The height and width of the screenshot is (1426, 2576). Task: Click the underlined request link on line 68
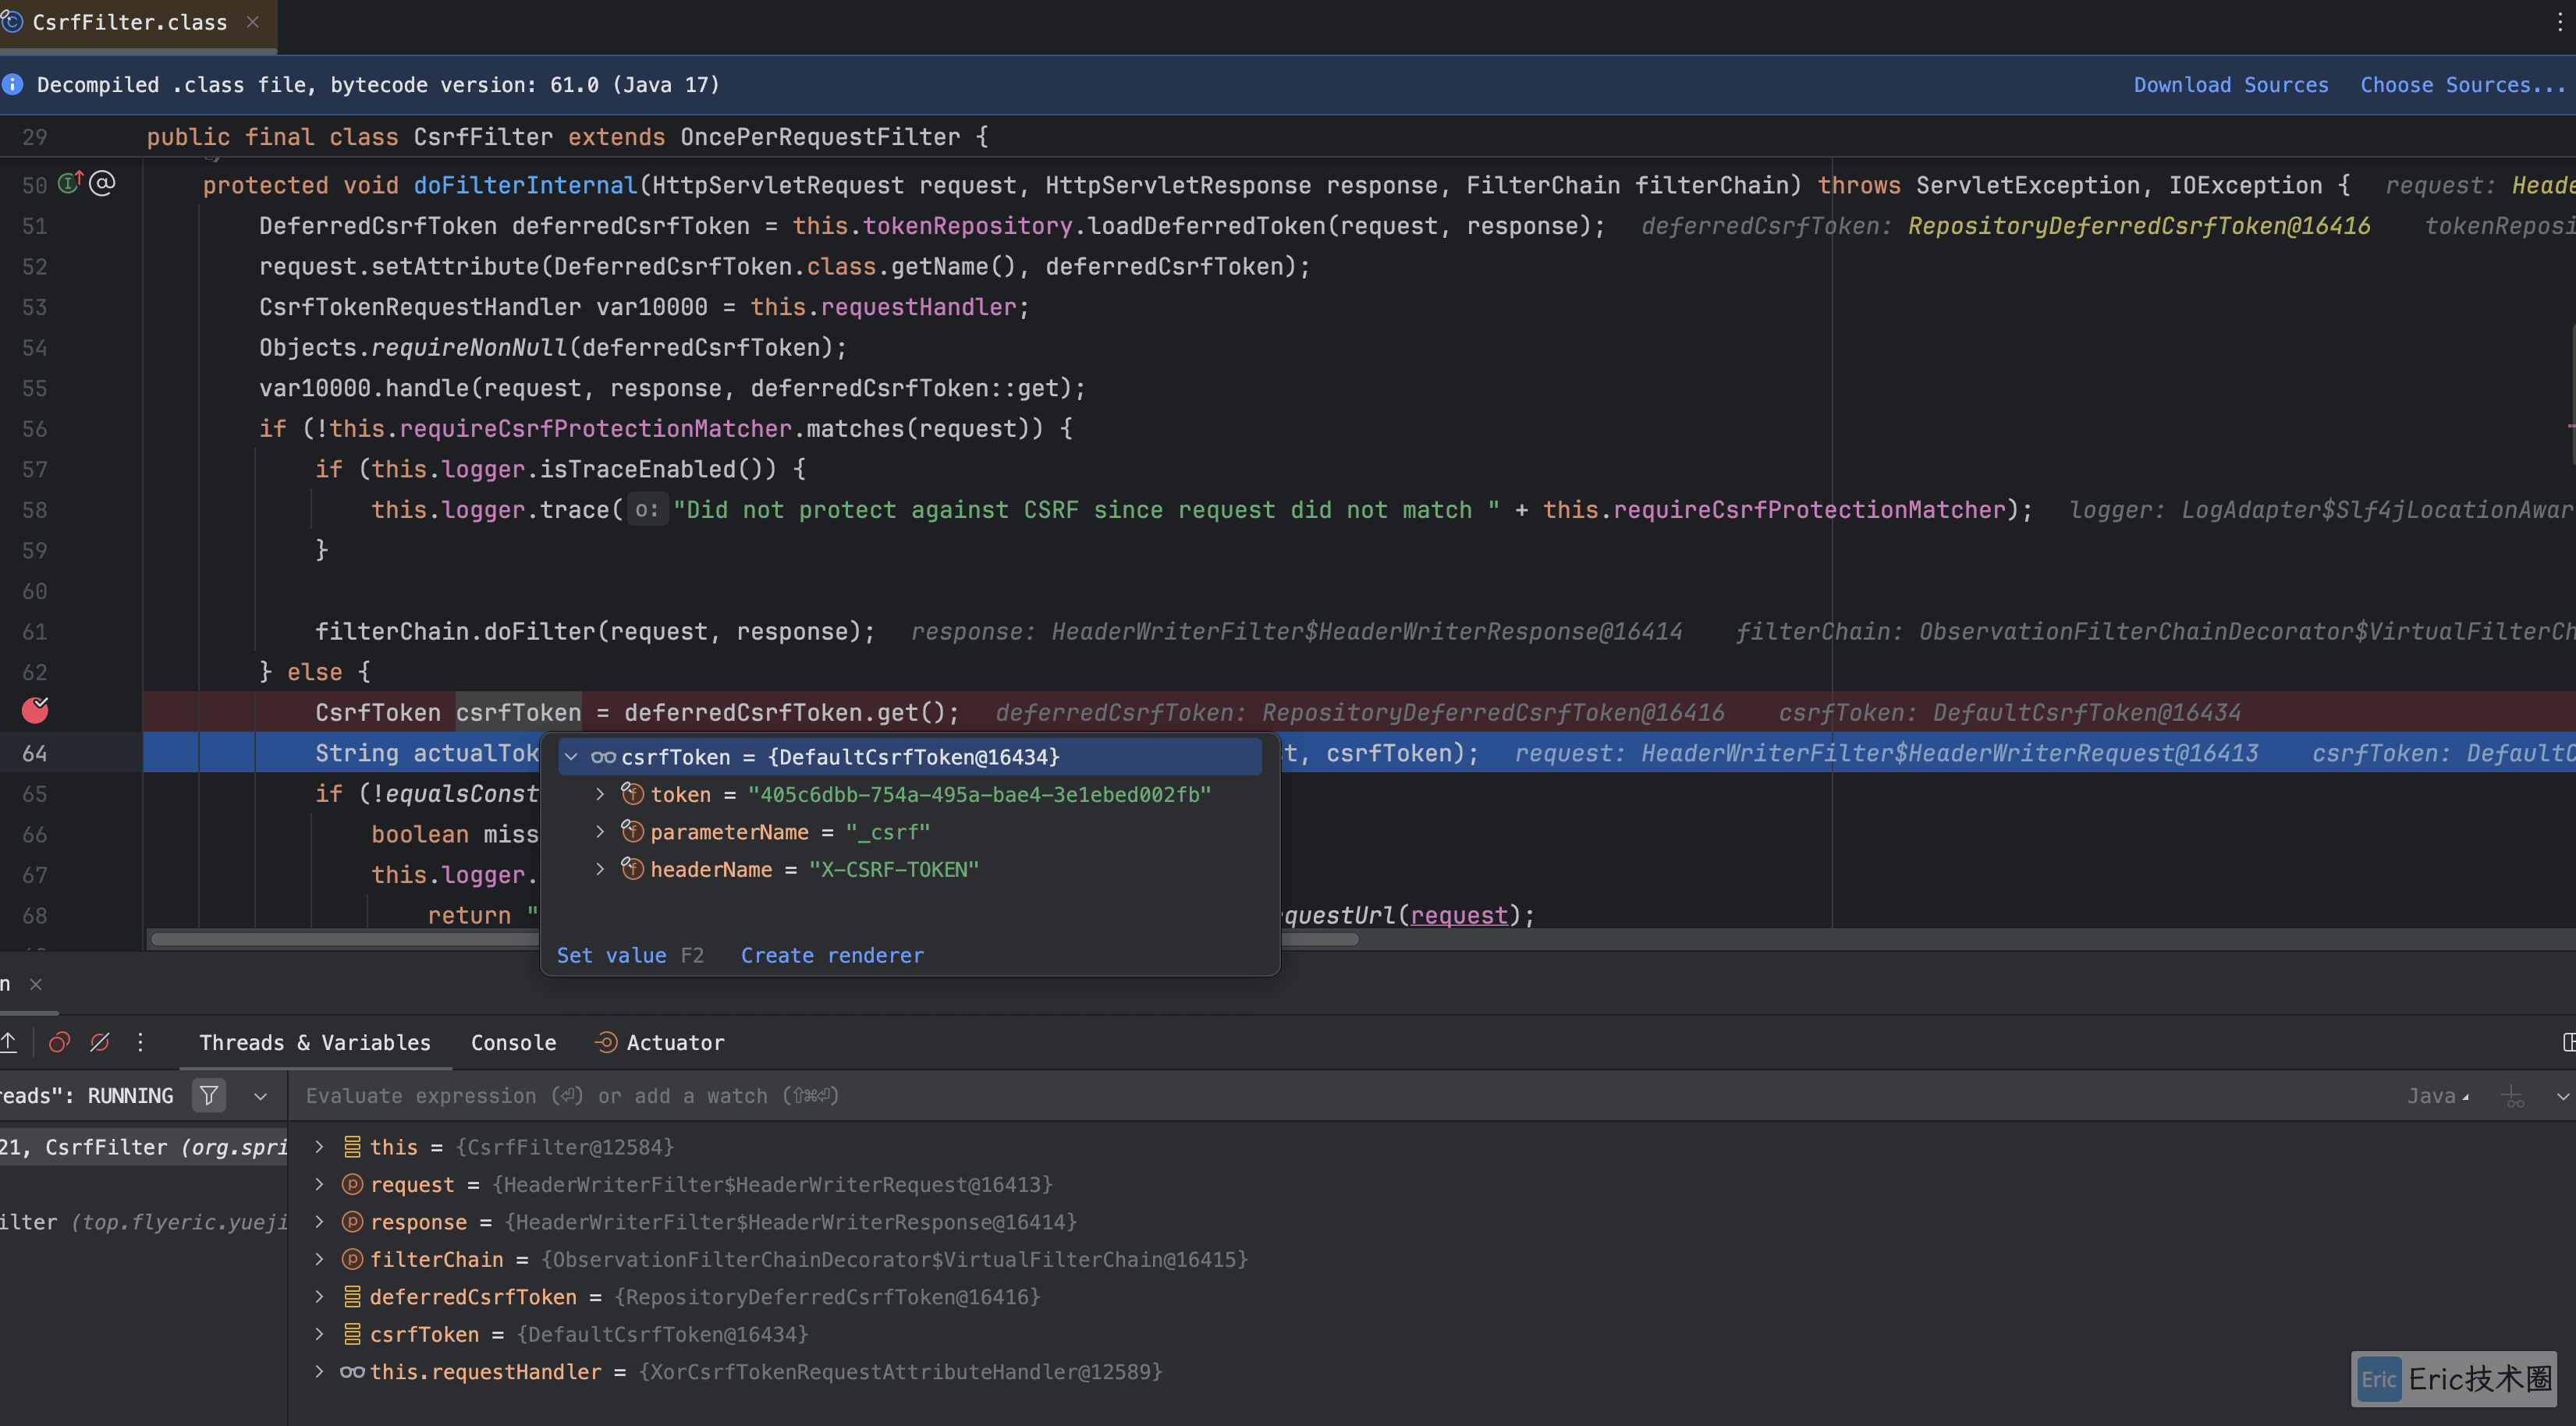[x=1459, y=915]
